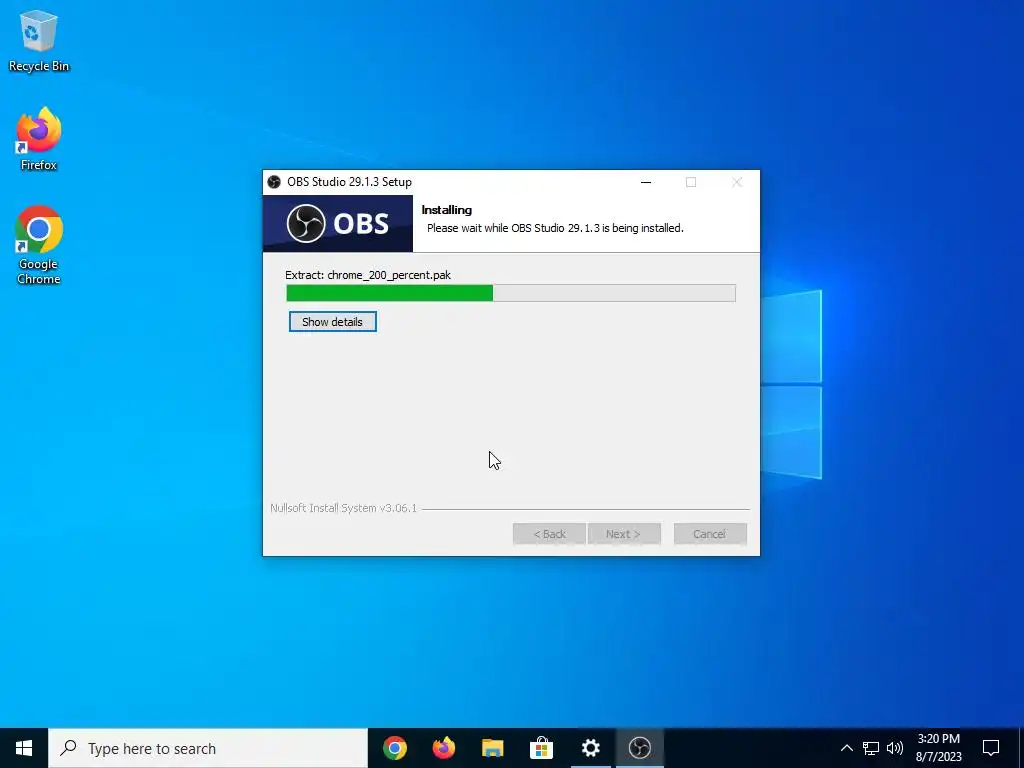1024x768 pixels.
Task: Click the disabled Back button
Action: (549, 534)
